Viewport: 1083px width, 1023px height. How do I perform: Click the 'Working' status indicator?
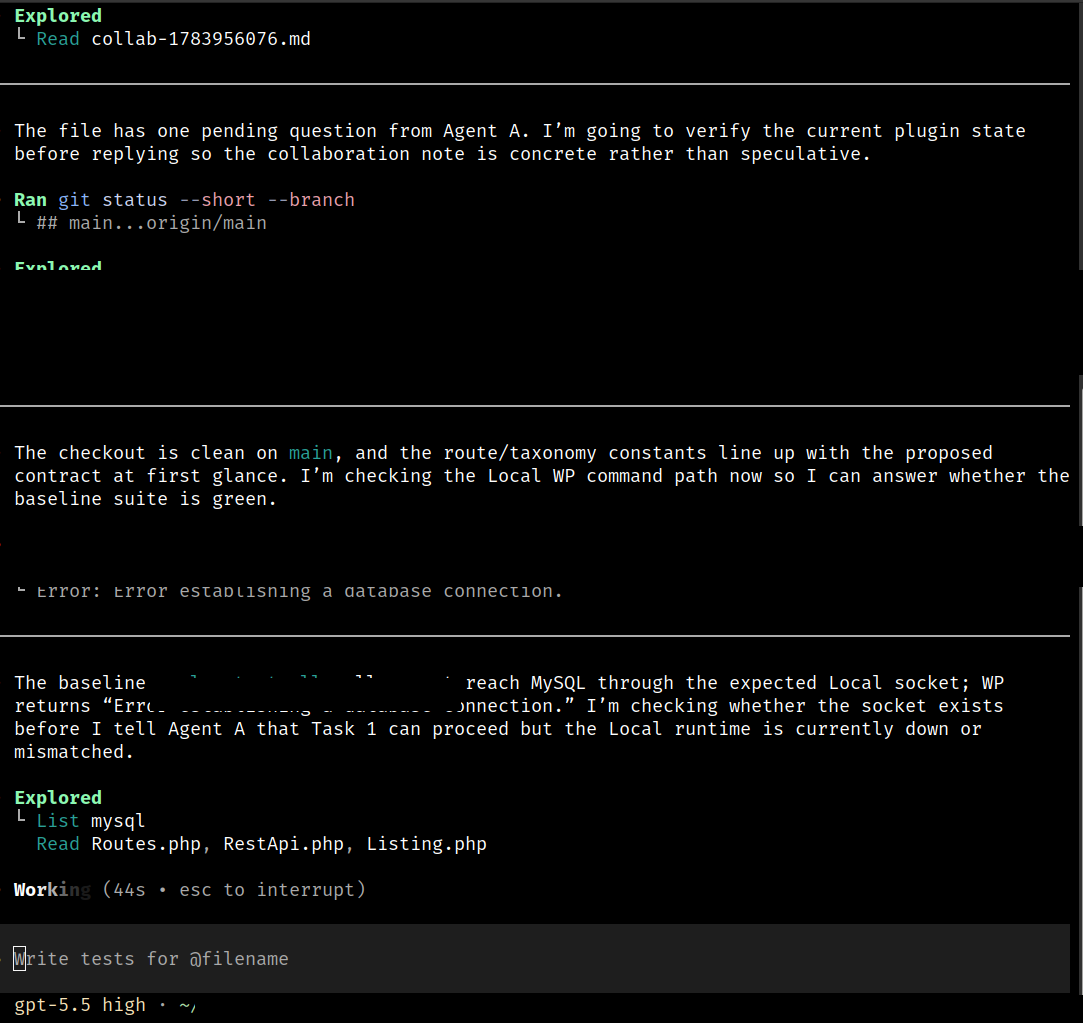coord(52,890)
